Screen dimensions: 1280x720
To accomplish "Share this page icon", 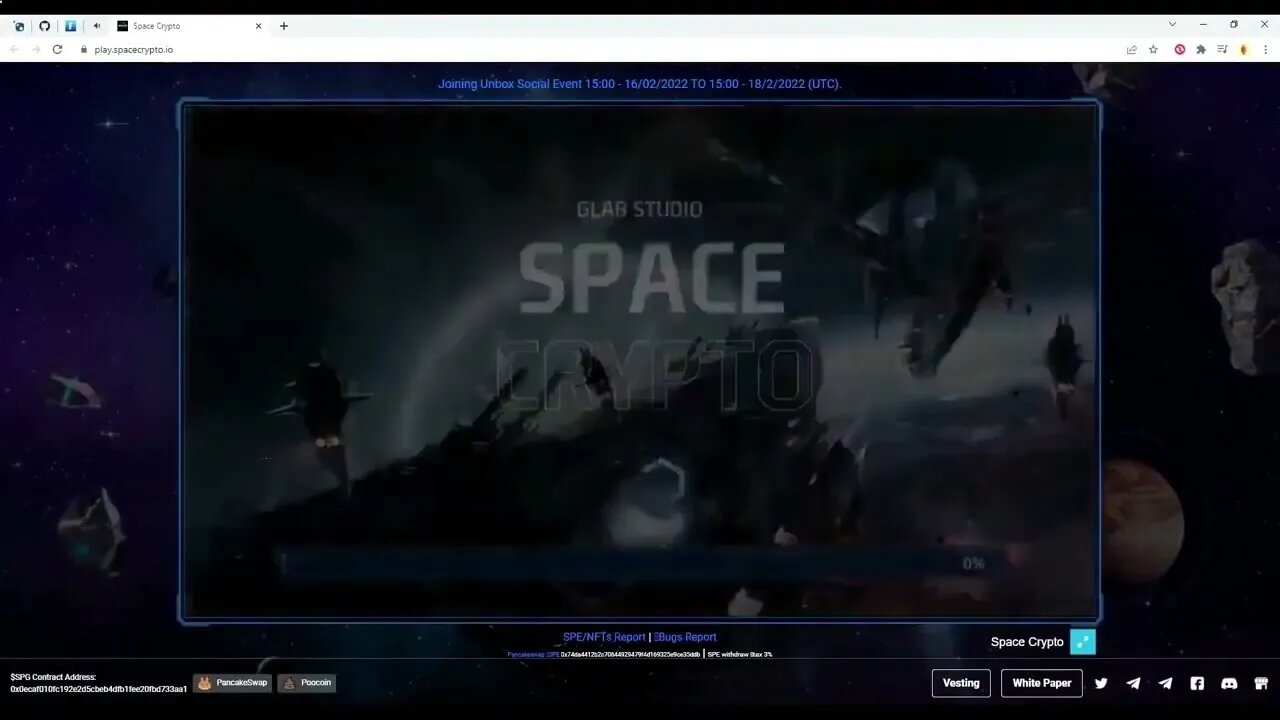I will pyautogui.click(x=1131, y=49).
